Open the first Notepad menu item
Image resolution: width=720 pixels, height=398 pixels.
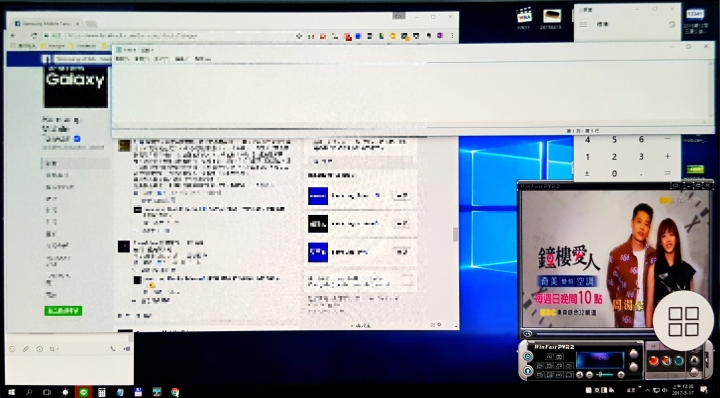(122, 59)
